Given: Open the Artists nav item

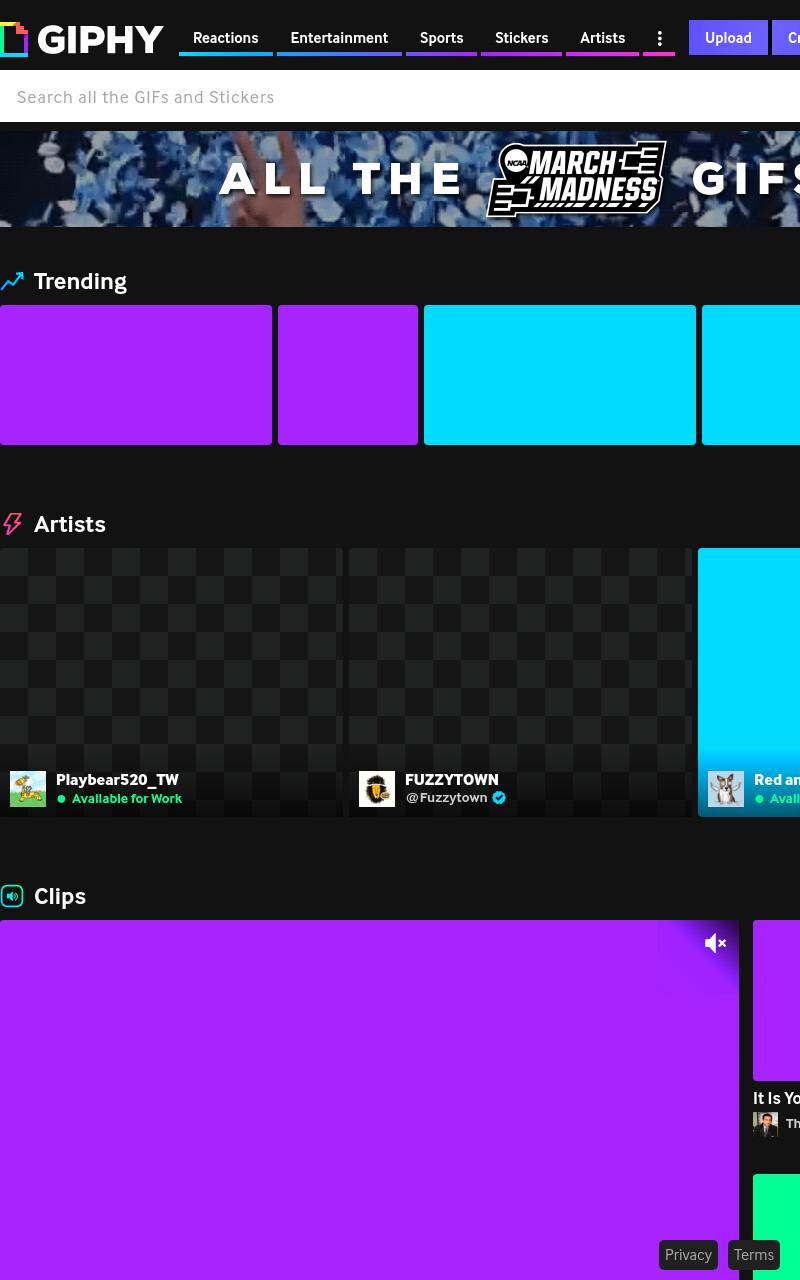Looking at the screenshot, I should click(x=602, y=38).
